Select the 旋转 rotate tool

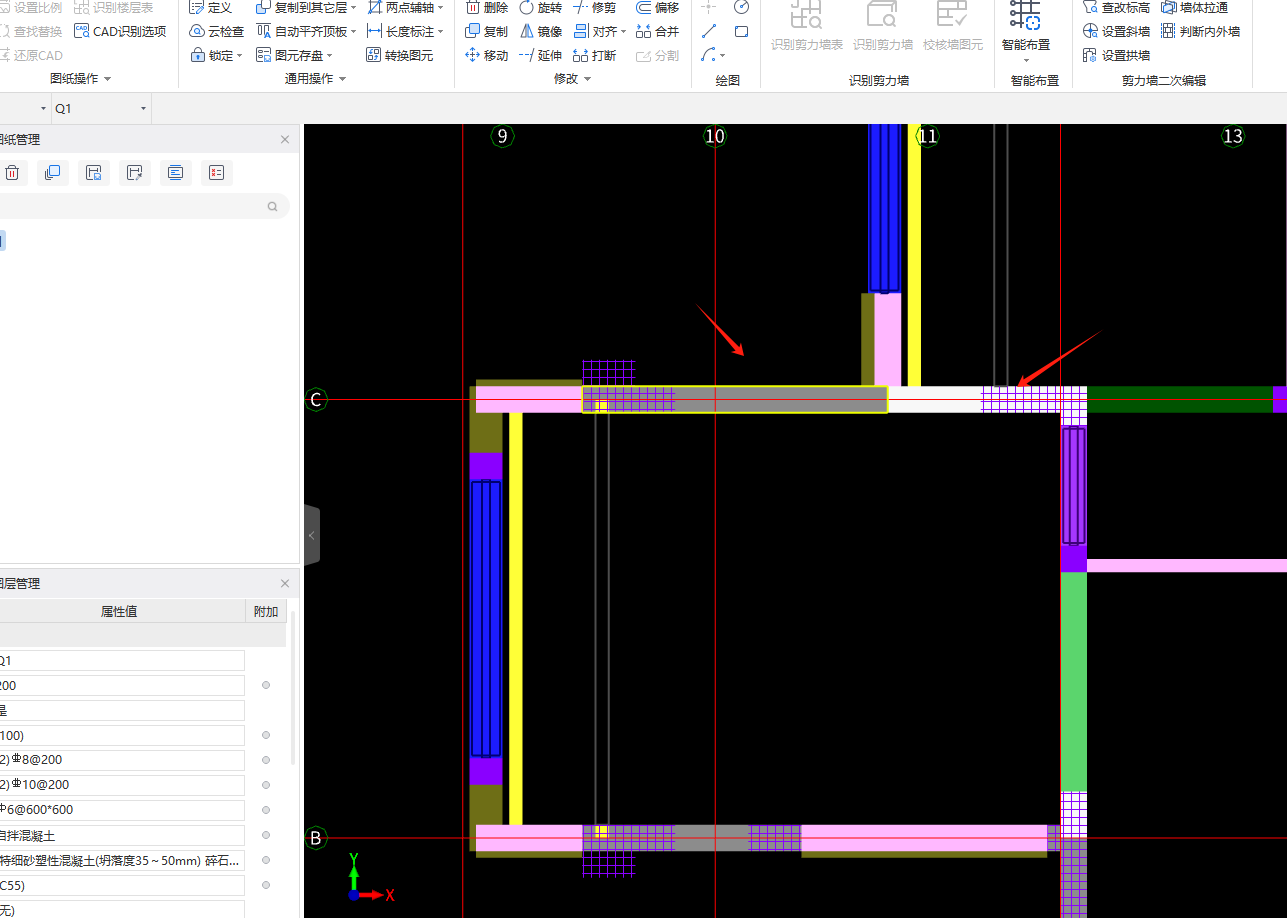[x=541, y=7]
